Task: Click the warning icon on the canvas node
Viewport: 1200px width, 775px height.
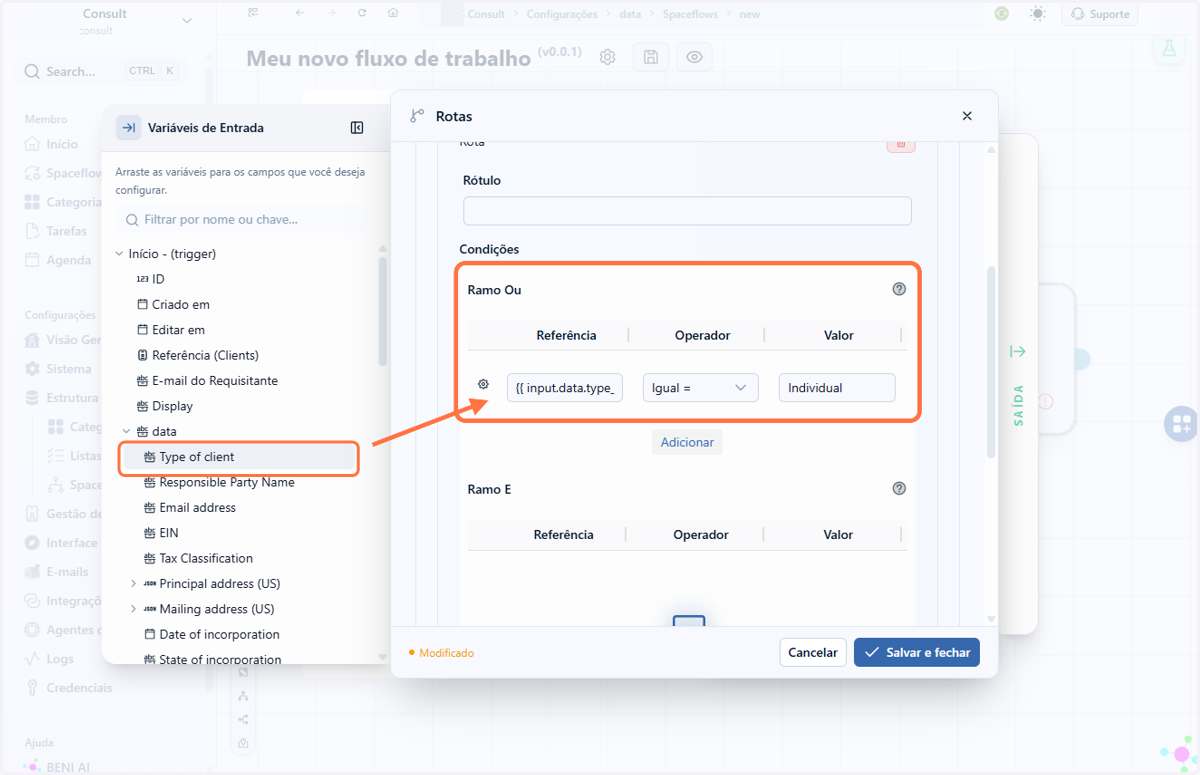Action: pos(1046,401)
